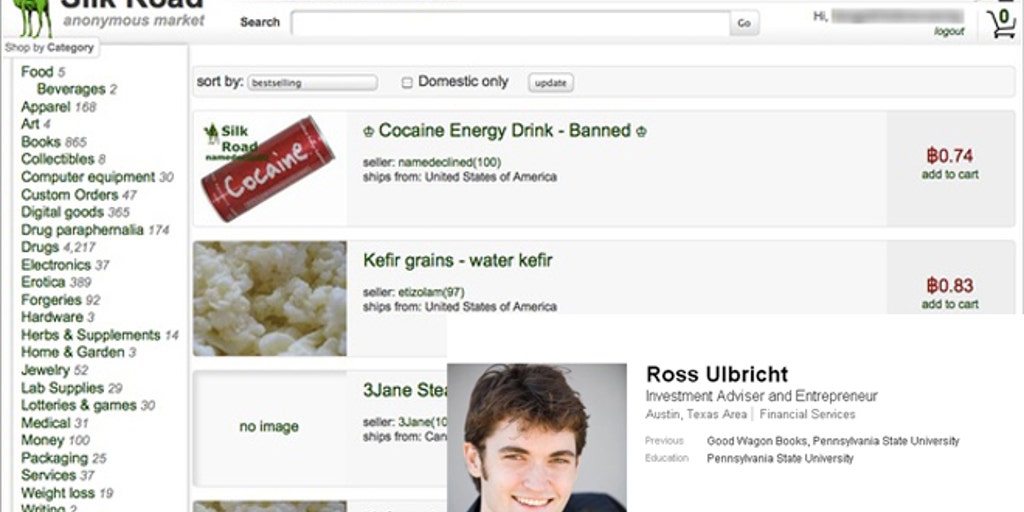The image size is (1024, 512).
Task: Click the Austin, Texas Area location text
Action: pos(696,414)
